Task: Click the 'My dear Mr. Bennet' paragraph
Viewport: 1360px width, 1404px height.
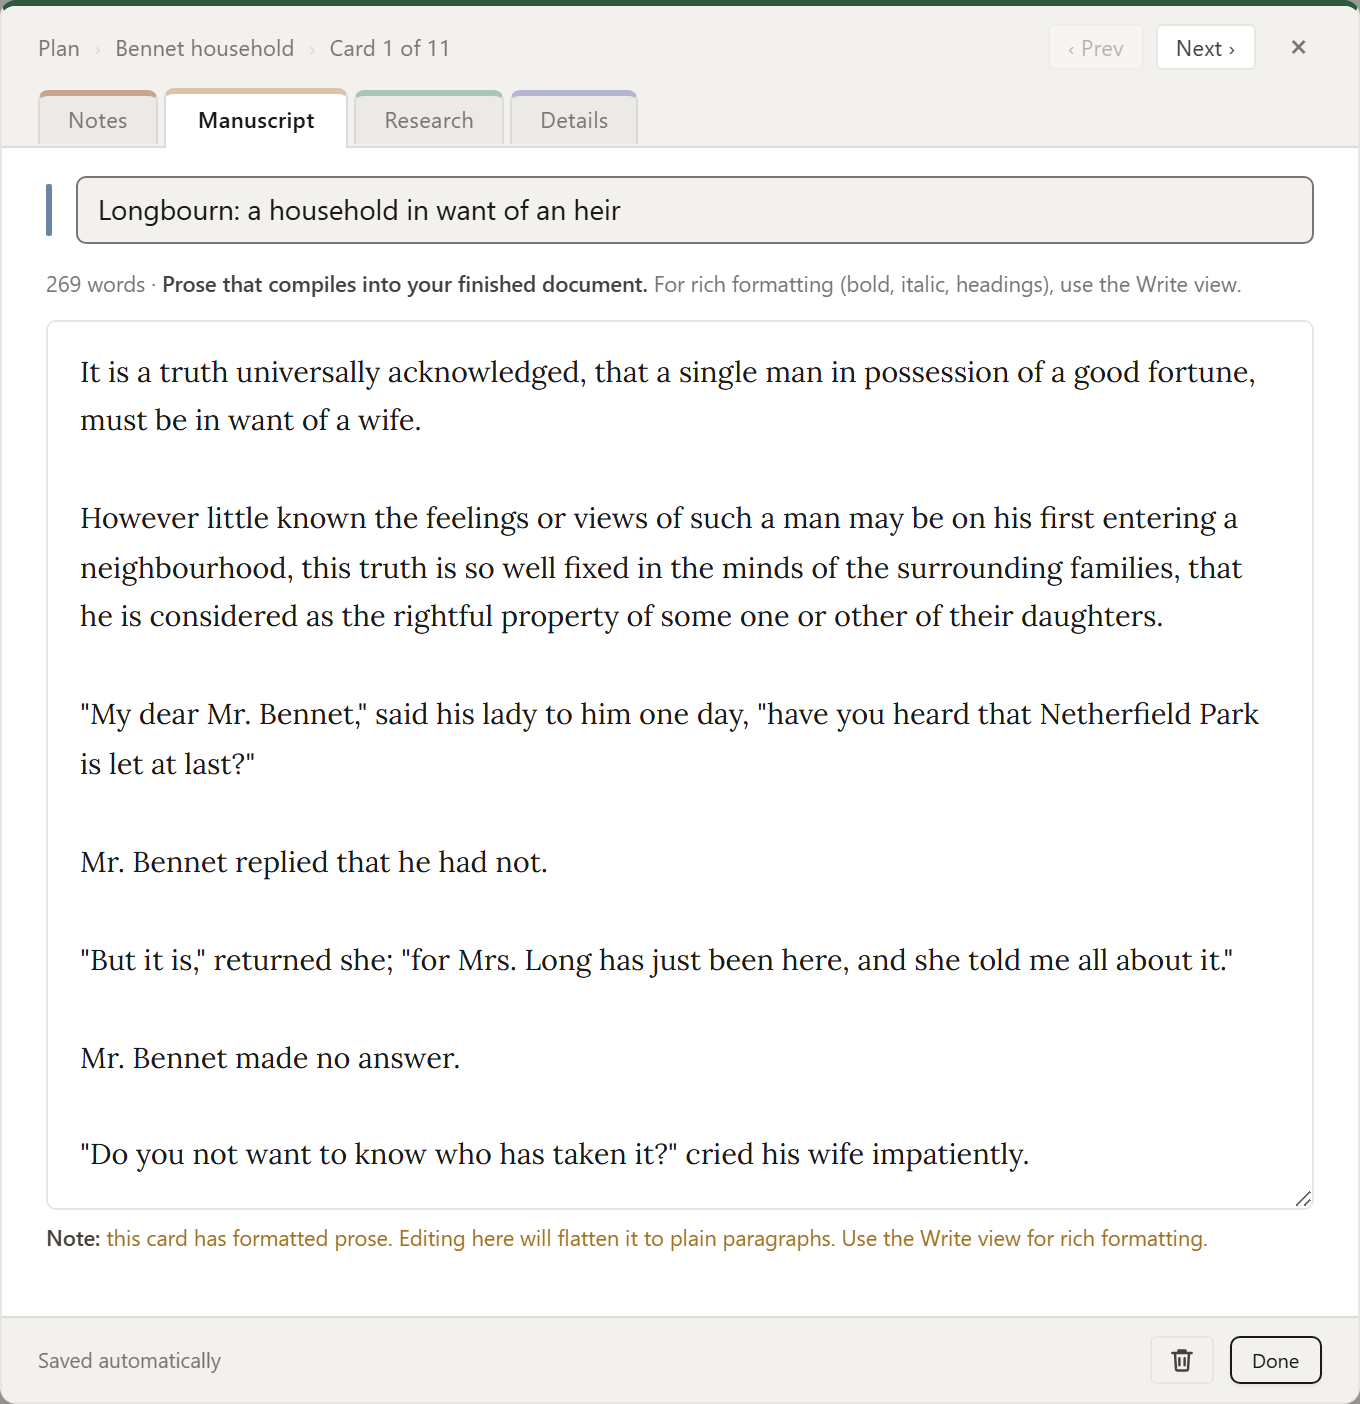Action: [670, 739]
